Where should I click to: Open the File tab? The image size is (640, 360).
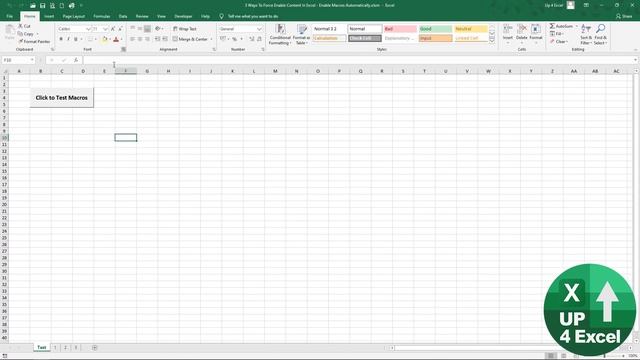pos(10,16)
